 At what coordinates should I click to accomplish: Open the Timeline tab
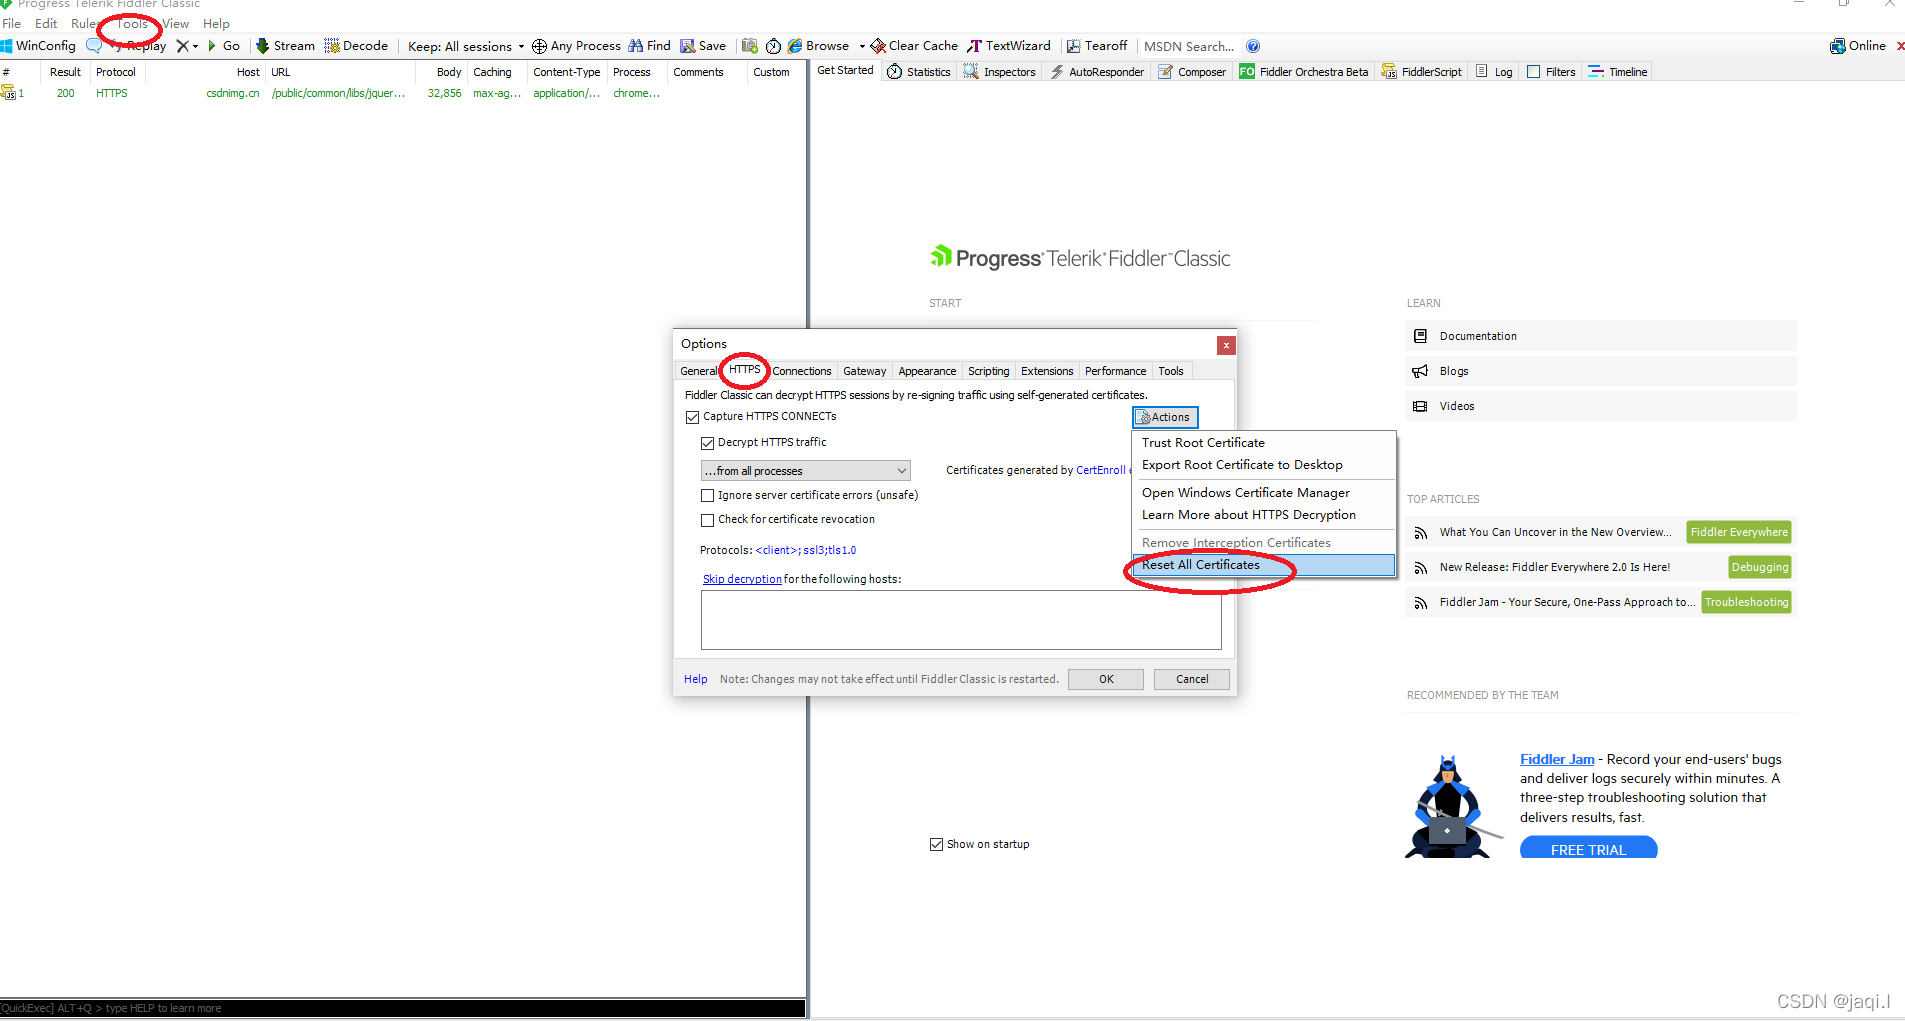pos(1618,72)
